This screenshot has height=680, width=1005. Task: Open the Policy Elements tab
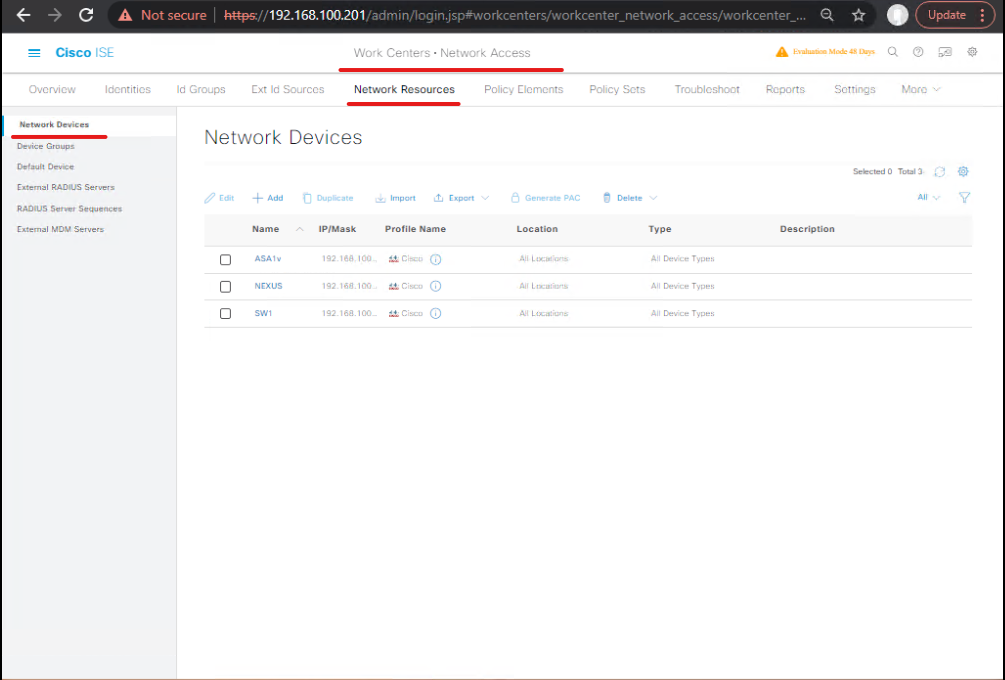(x=524, y=90)
